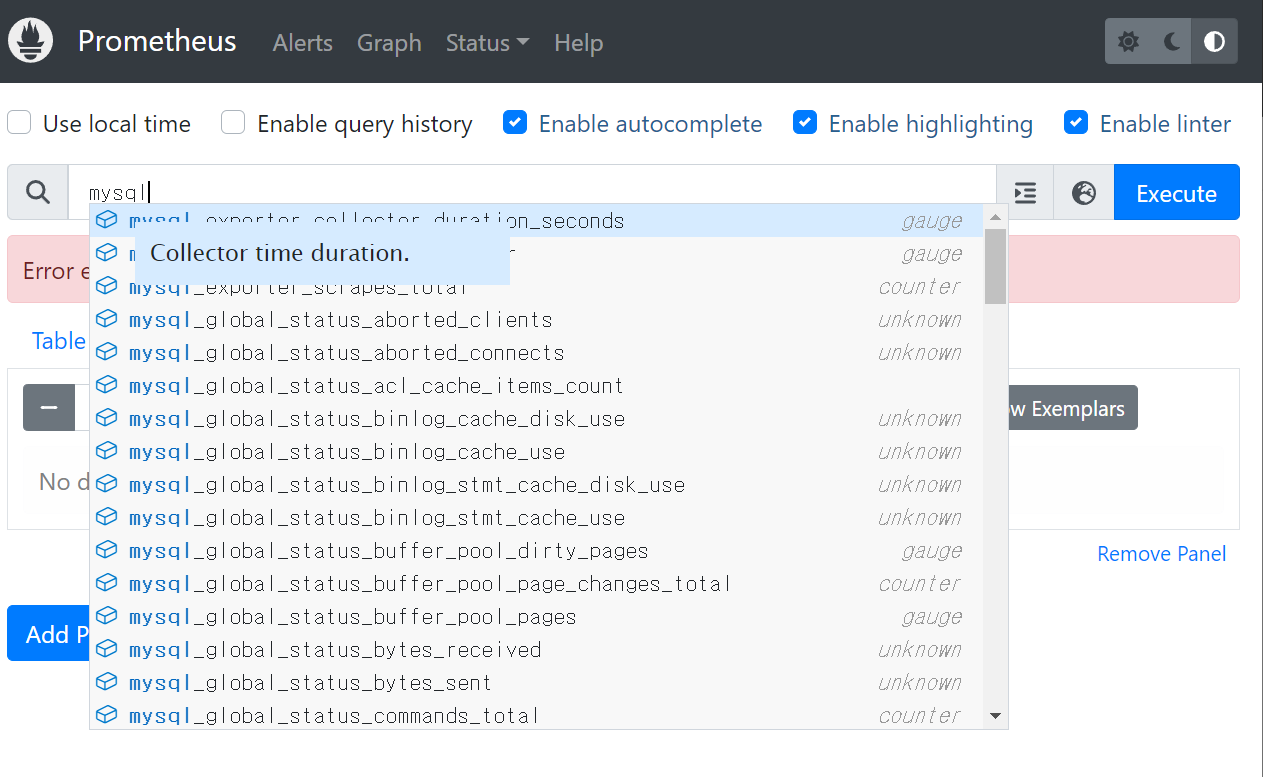Click the search magnifier icon beside the query
This screenshot has width=1263, height=777.
[x=38, y=192]
